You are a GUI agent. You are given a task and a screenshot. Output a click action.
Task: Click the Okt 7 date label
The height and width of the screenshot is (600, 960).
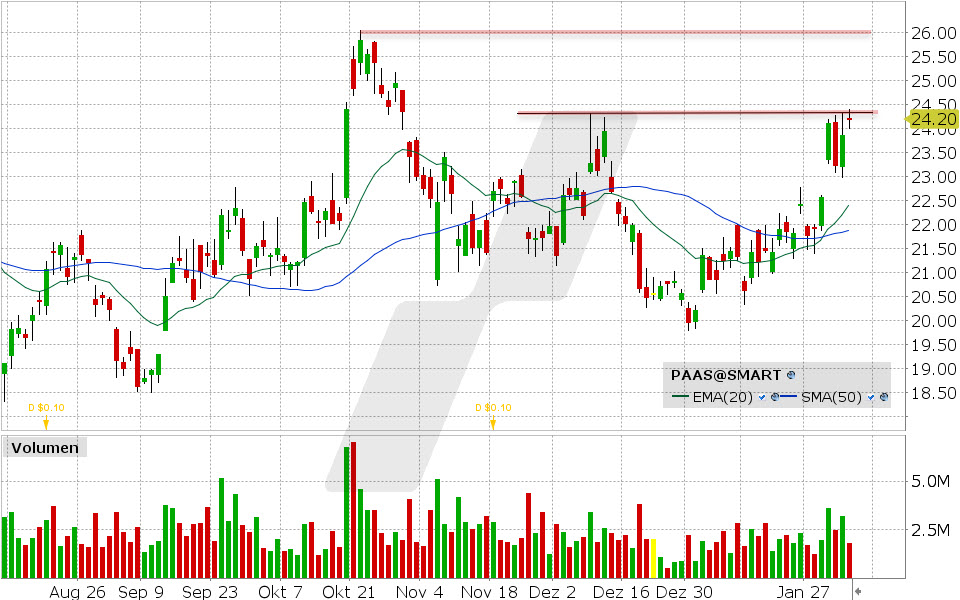point(280,592)
